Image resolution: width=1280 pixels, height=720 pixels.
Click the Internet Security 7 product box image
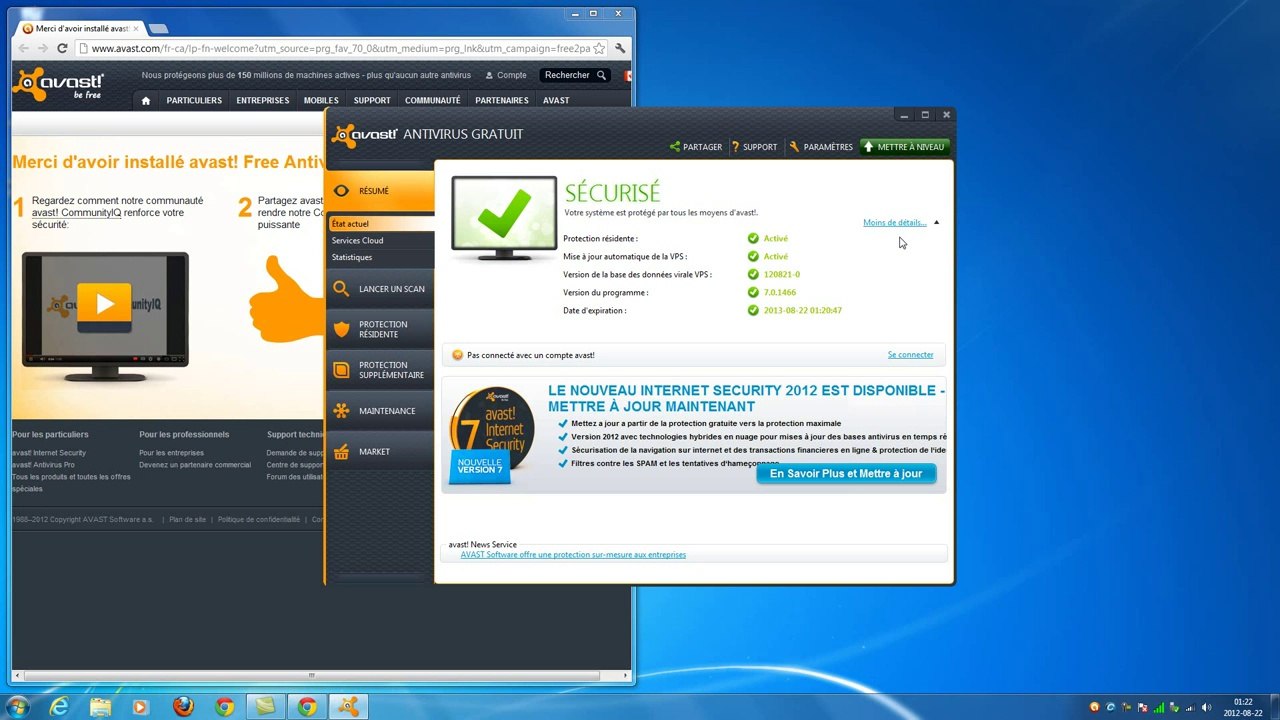[x=491, y=434]
